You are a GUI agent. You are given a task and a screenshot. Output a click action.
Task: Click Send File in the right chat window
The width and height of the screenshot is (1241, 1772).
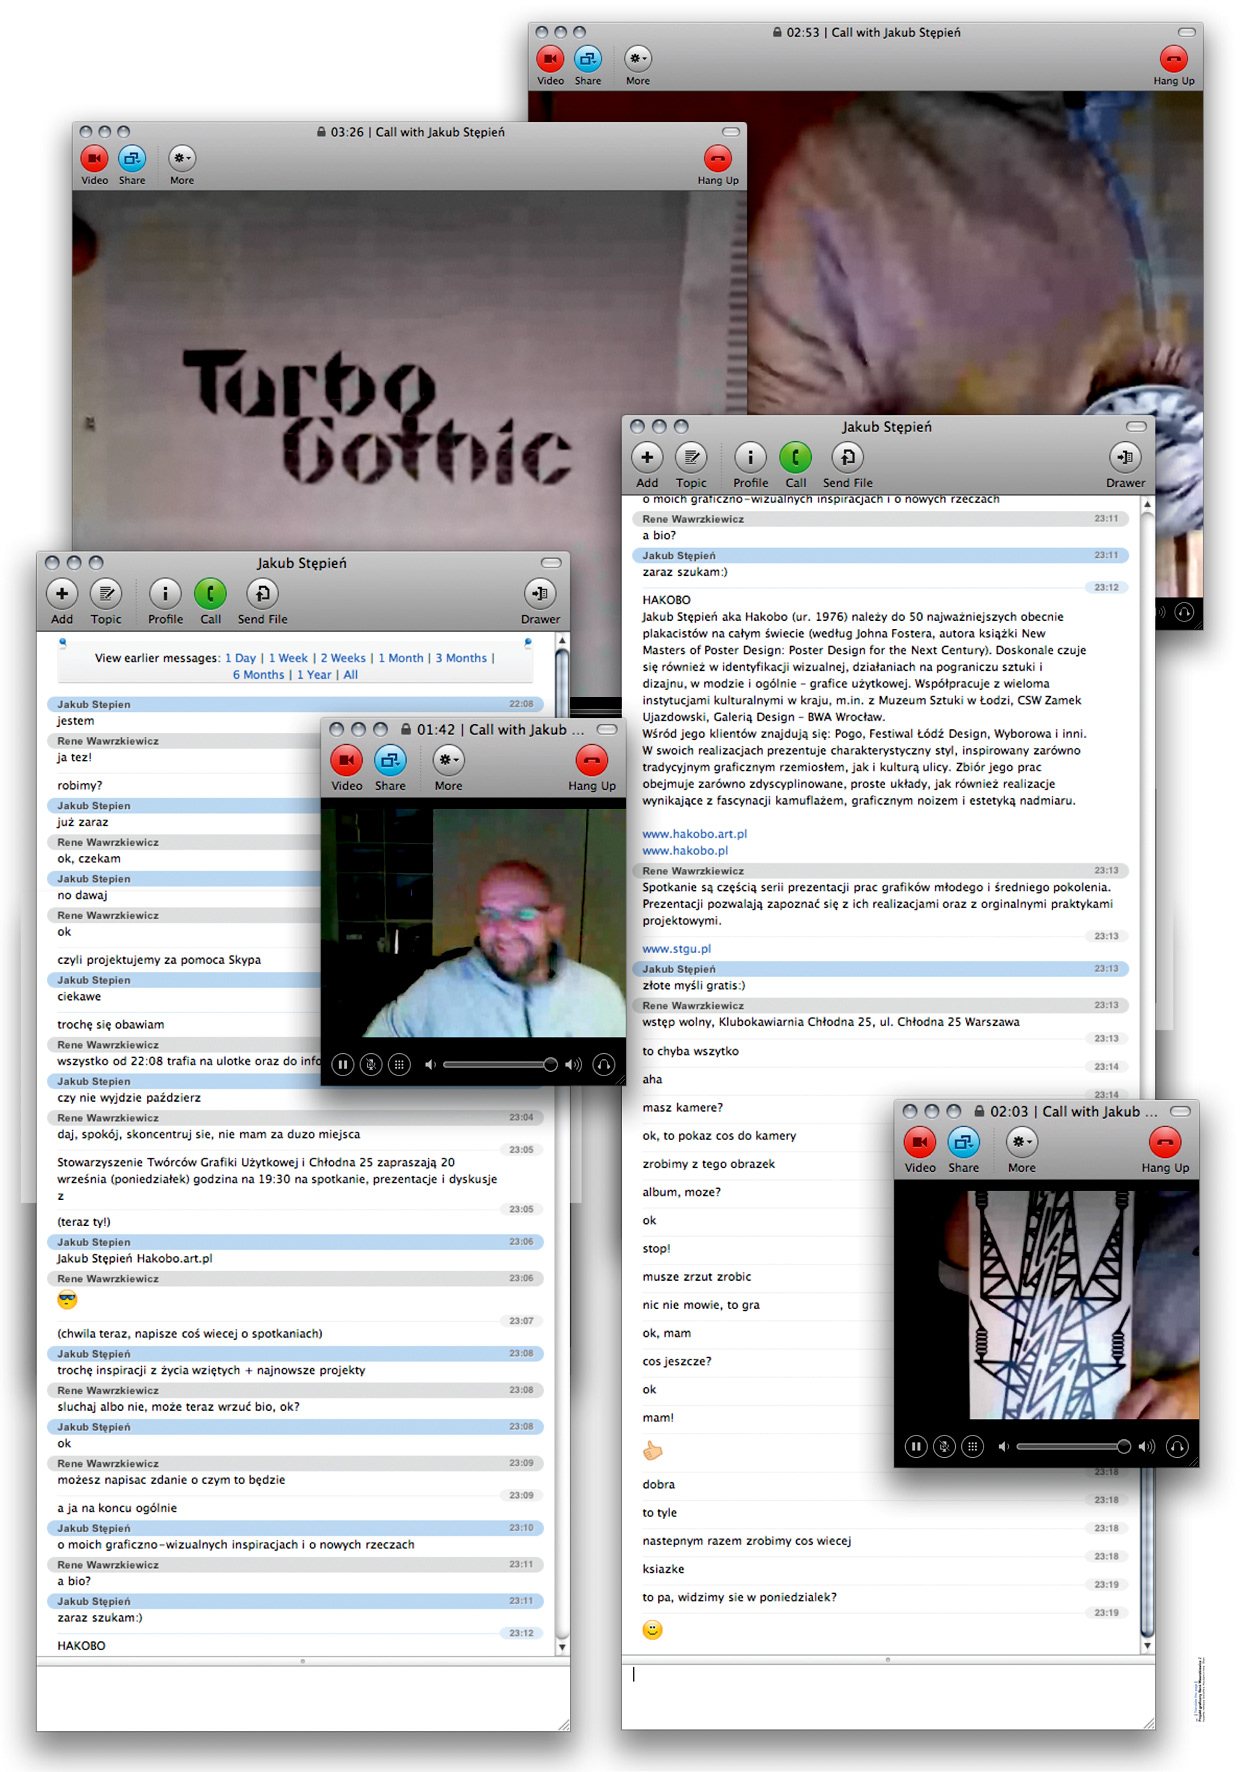tap(847, 458)
